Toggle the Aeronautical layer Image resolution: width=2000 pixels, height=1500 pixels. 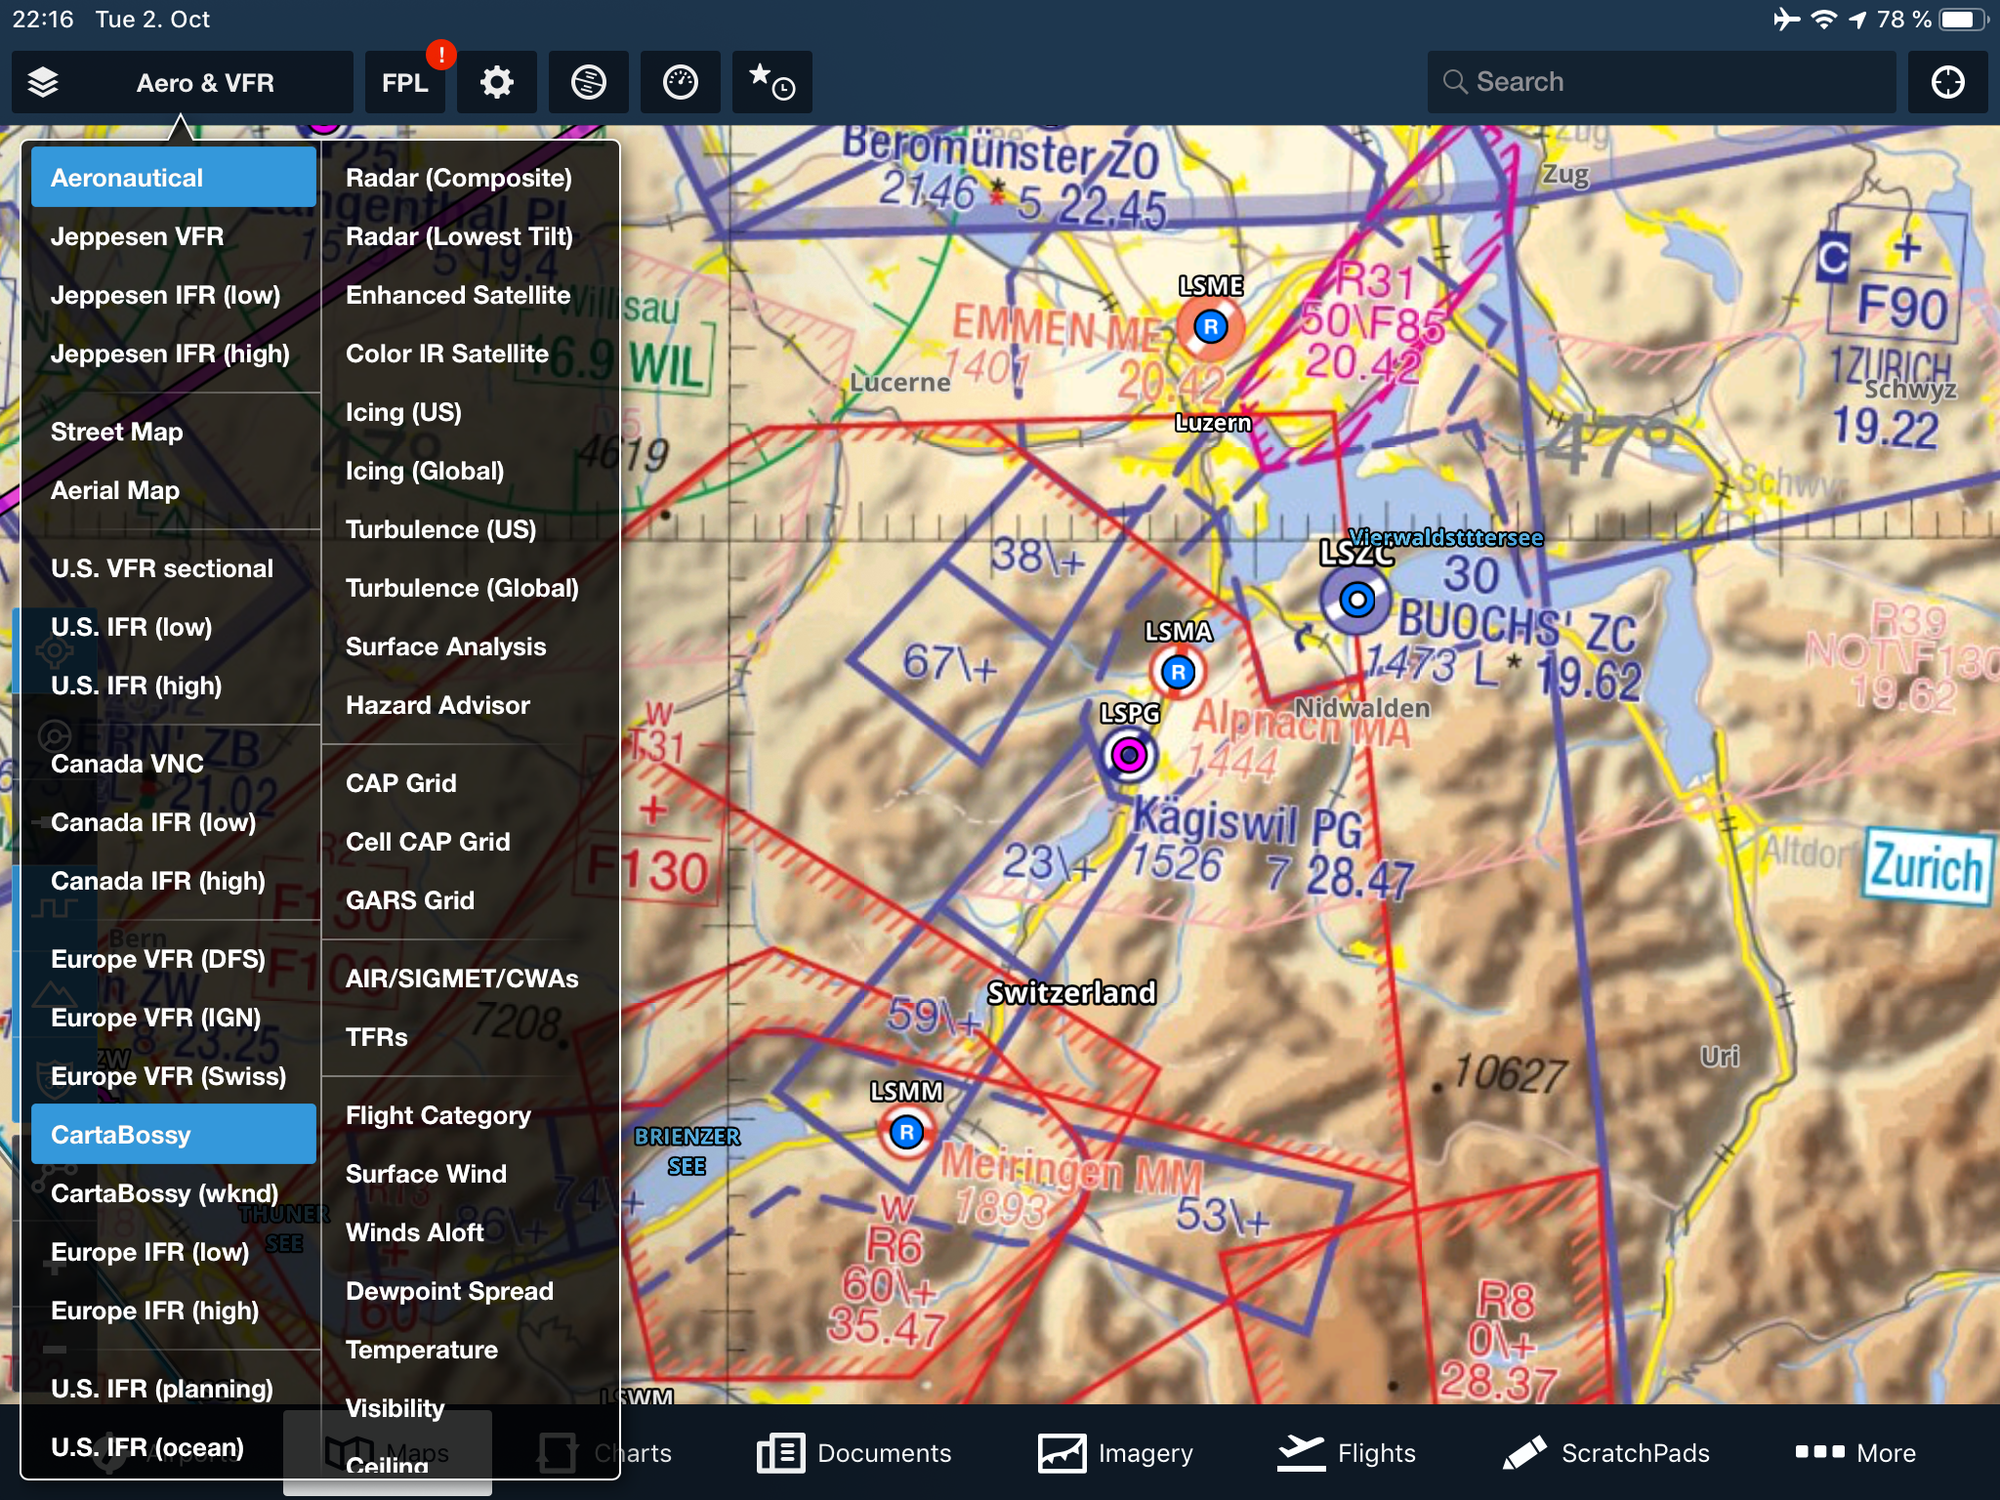pos(173,178)
